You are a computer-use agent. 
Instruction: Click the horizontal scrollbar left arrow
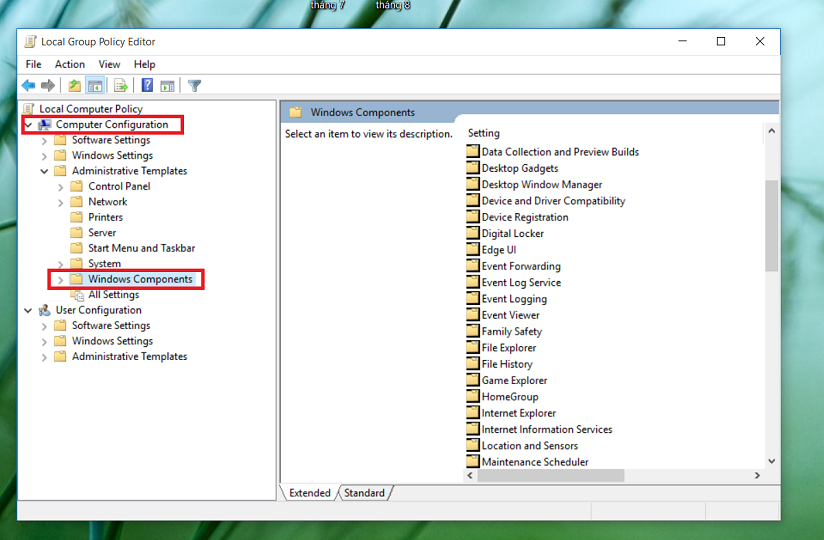(x=470, y=475)
